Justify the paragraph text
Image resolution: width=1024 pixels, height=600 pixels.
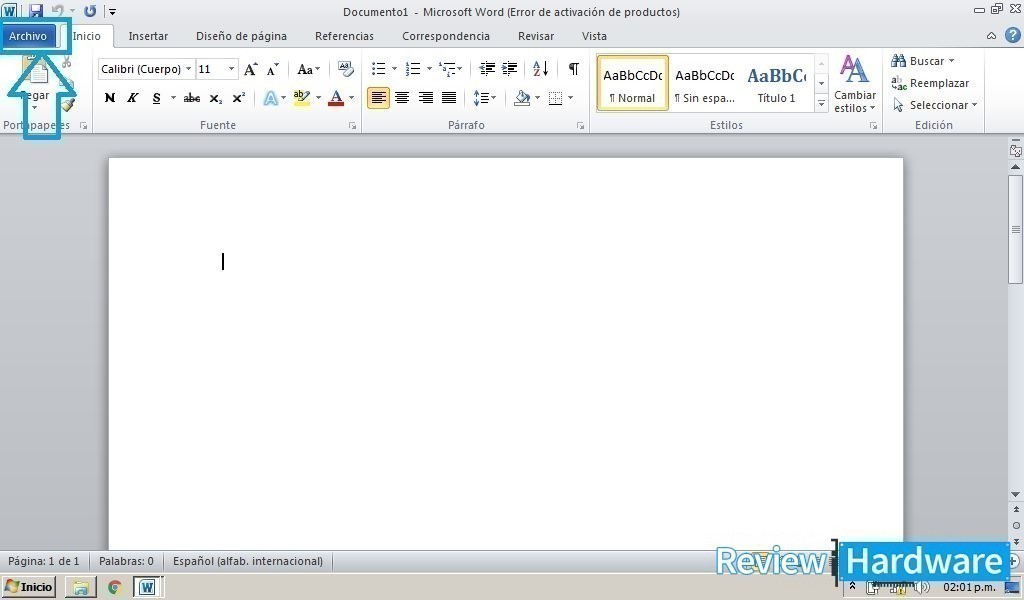coord(449,98)
